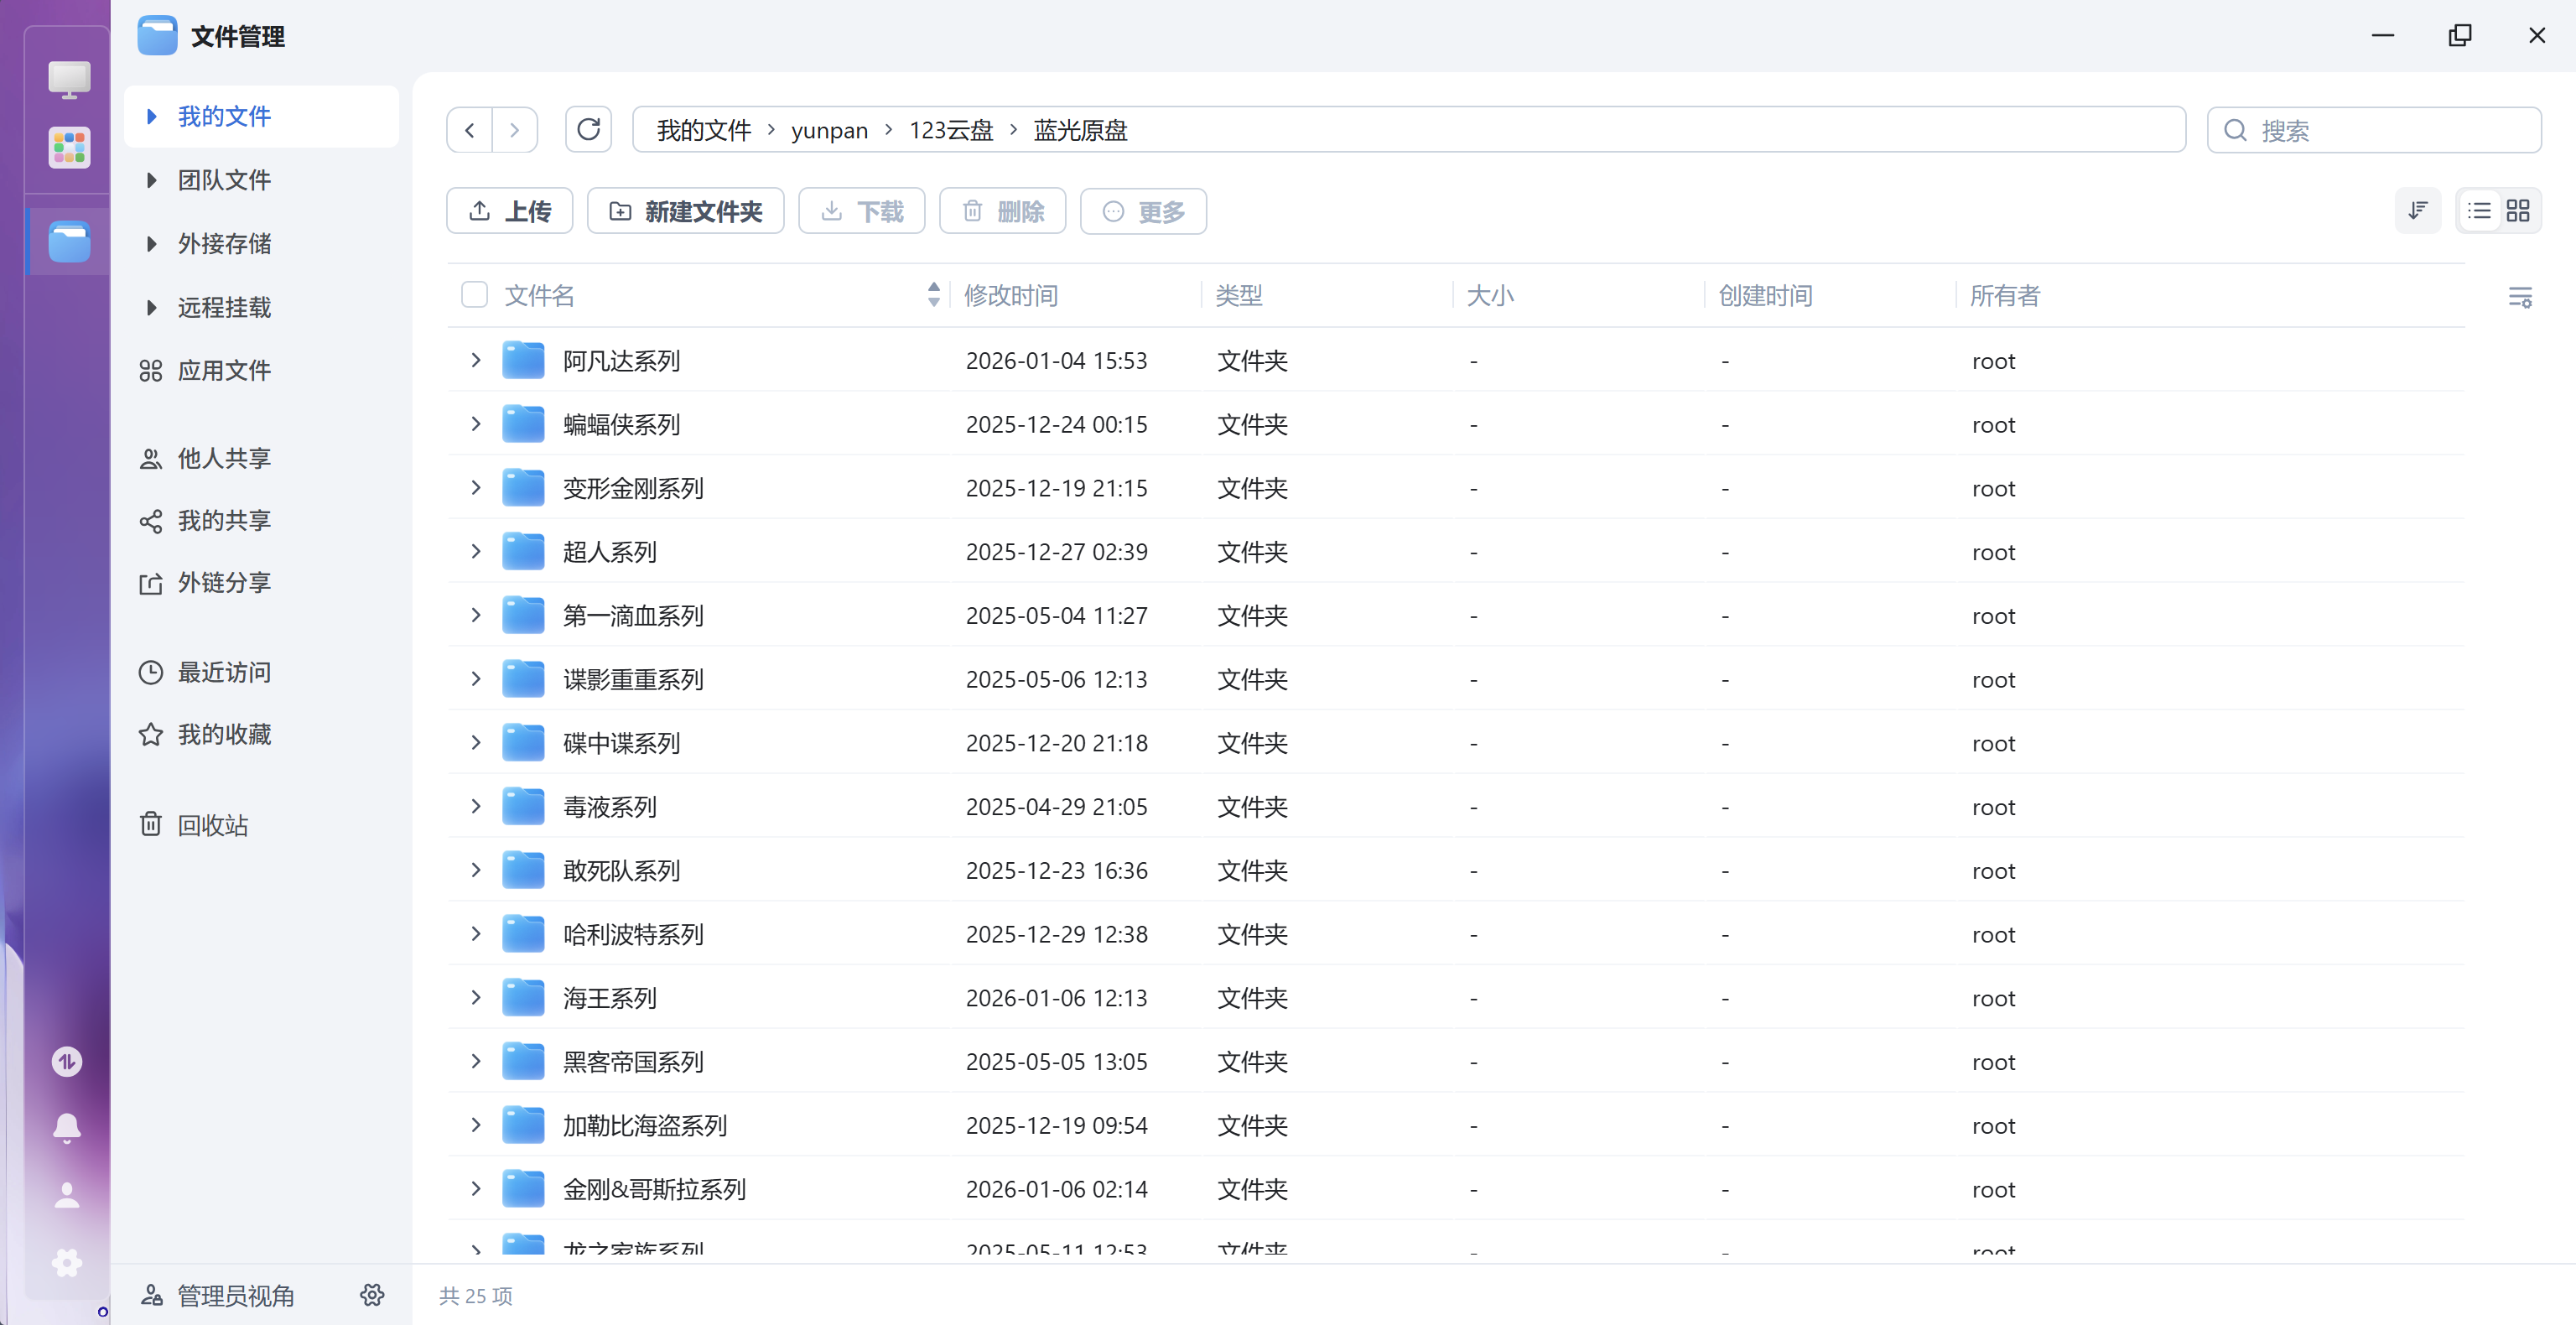Open the sort order icon

[x=2417, y=211]
